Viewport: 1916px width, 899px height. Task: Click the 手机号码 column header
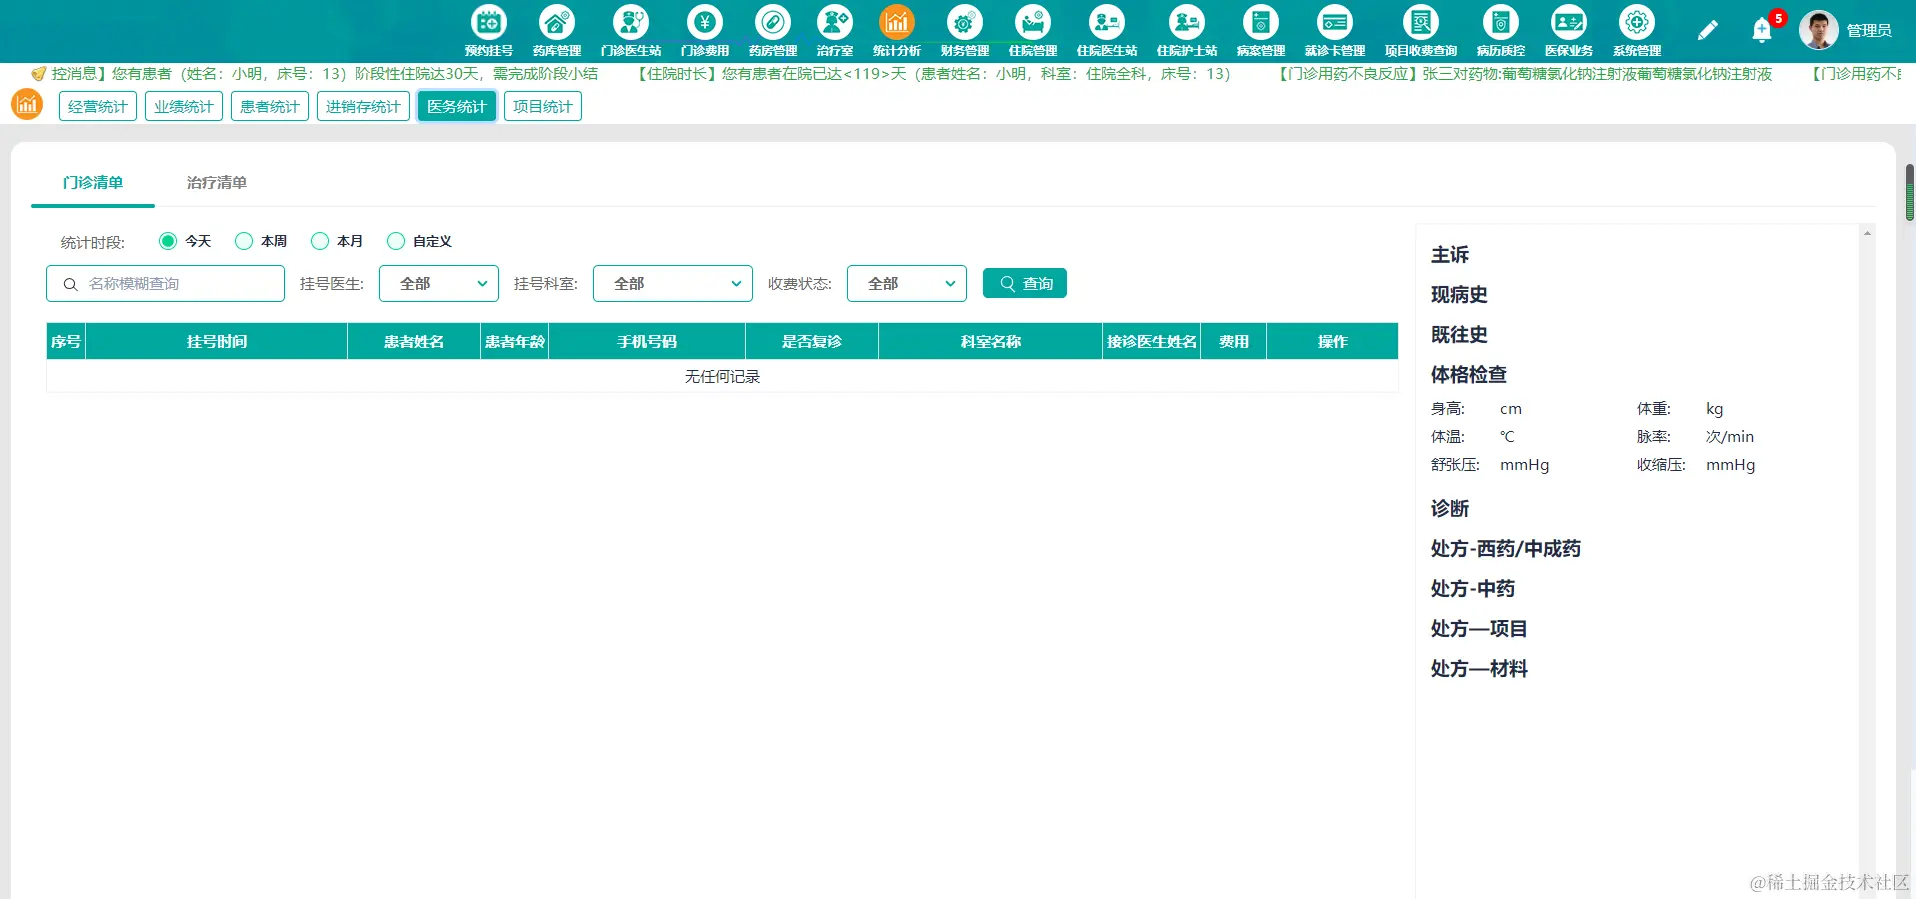[647, 341]
